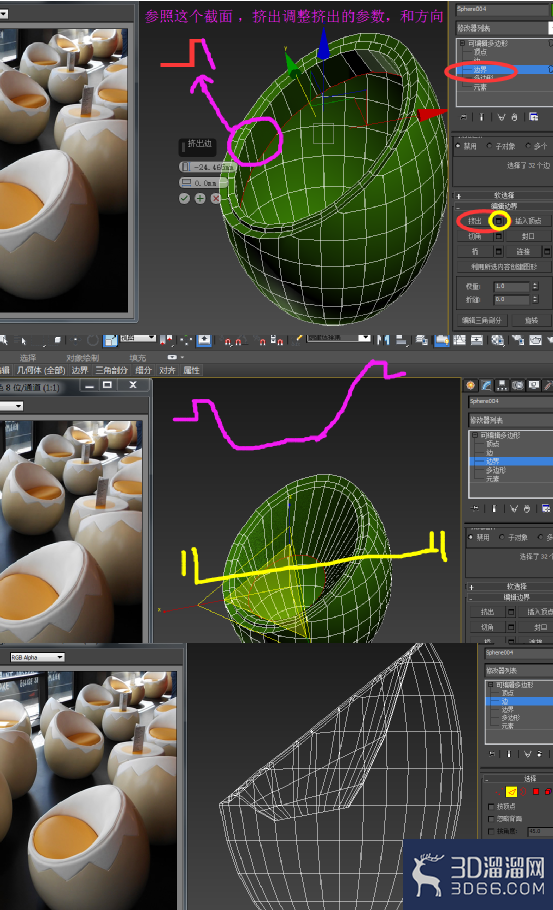The width and height of the screenshot is (553, 910).
Task: Open settings box beside 桥 in top panel
Action: [498, 251]
